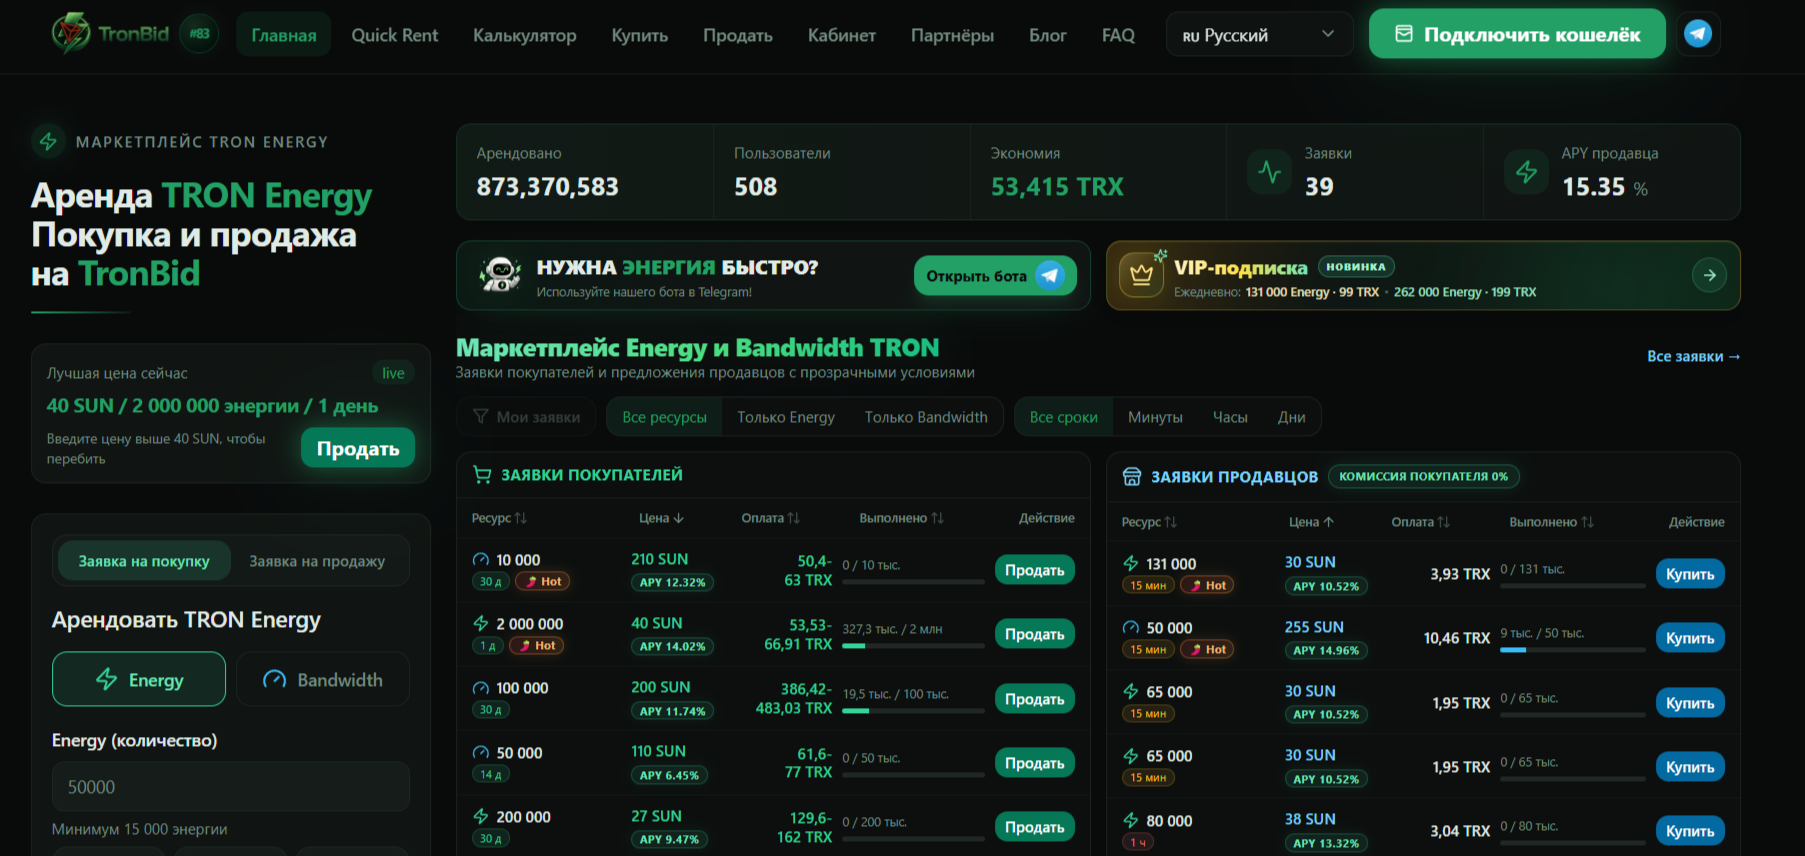Click Открыть бота button

tap(995, 276)
